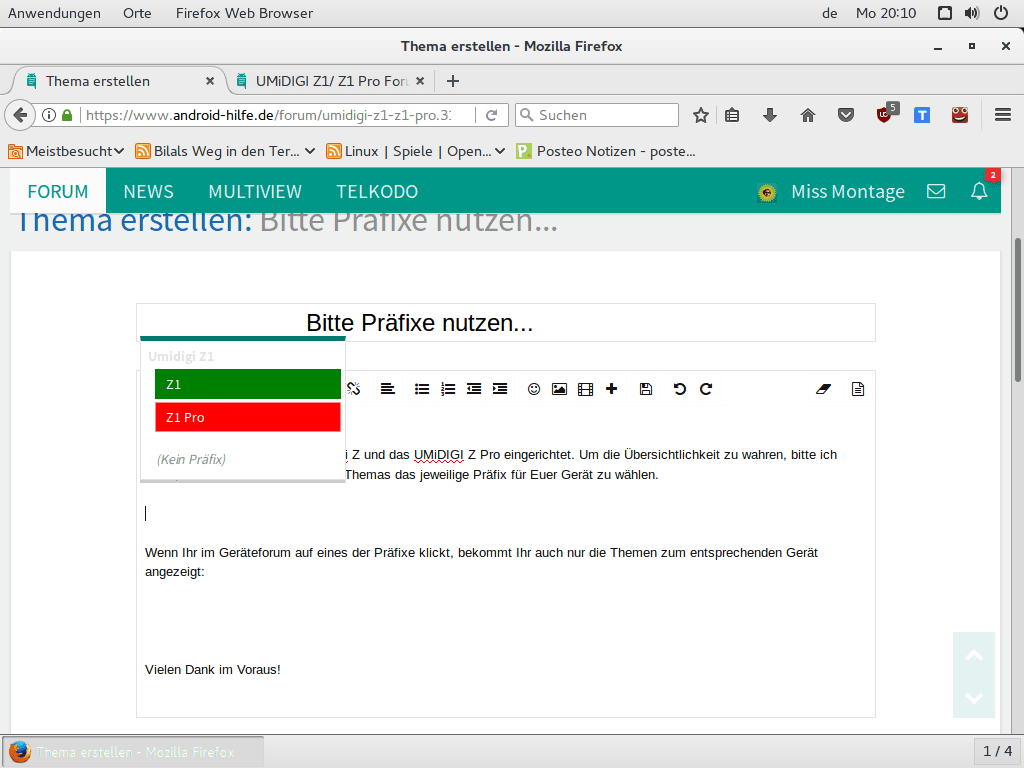Close the Thema erstellen browser tab
Viewport: 1024px width, 768px height.
pyautogui.click(x=210, y=81)
